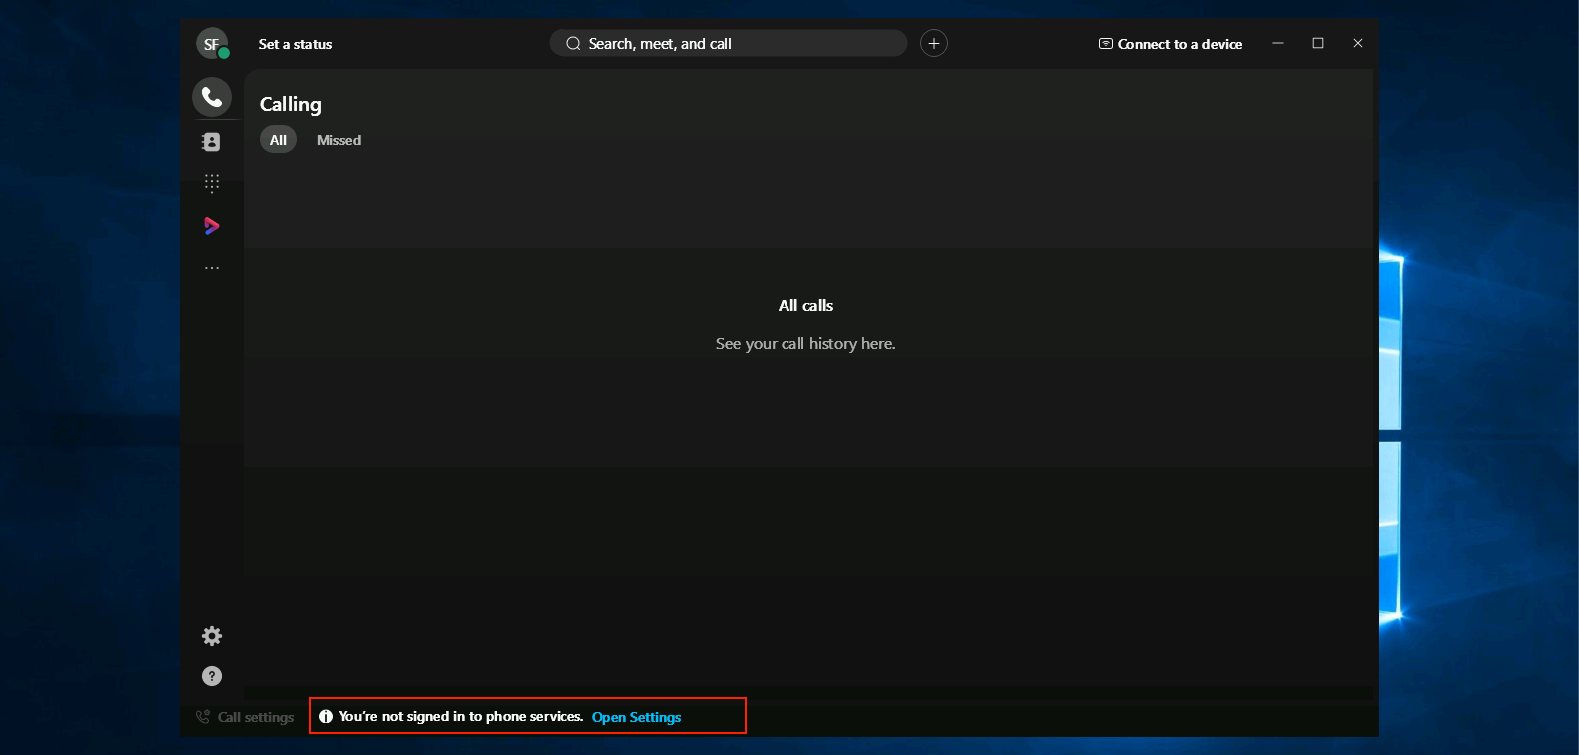Click the colorful Vidcast arrow icon

(x=211, y=226)
